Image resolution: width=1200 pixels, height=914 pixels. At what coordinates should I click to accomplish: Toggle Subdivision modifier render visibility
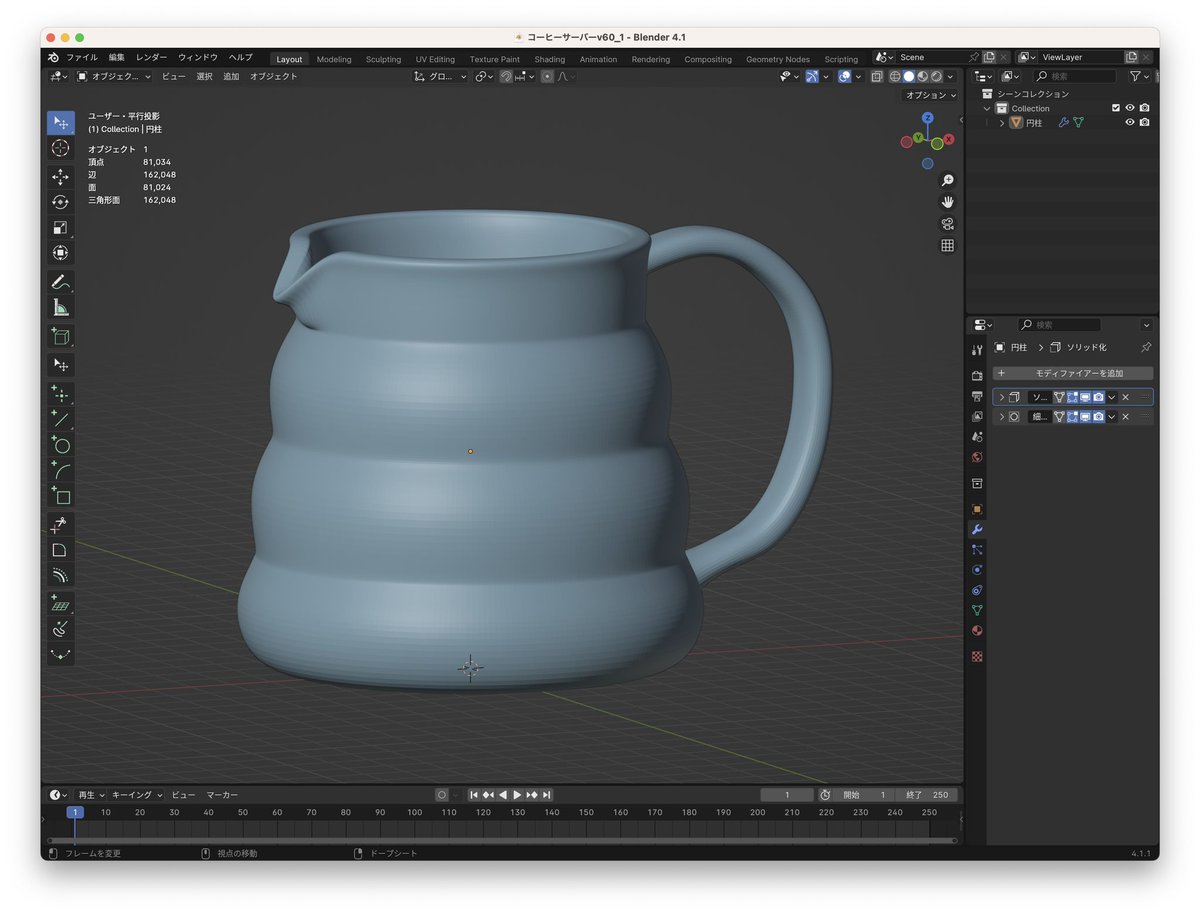coord(1098,416)
